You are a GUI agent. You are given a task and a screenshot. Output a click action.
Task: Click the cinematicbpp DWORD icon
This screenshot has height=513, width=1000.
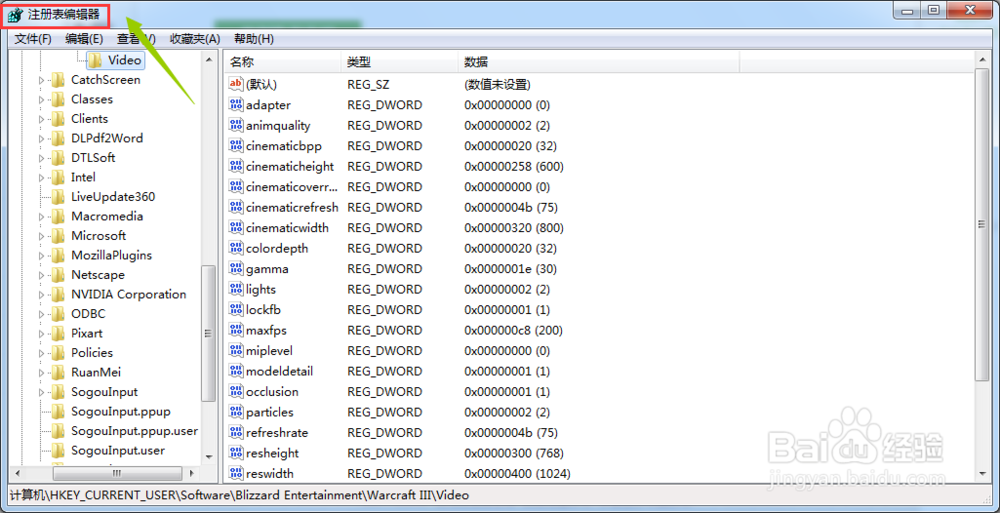click(236, 145)
